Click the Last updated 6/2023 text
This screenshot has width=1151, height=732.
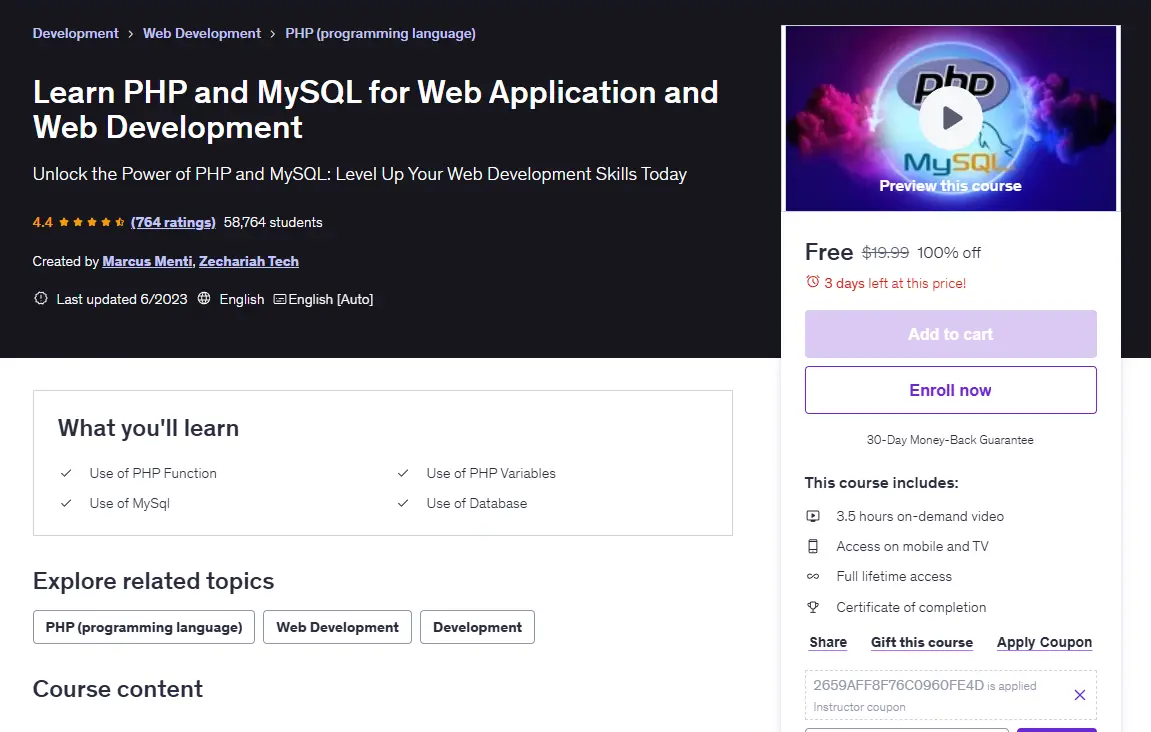click(x=122, y=299)
